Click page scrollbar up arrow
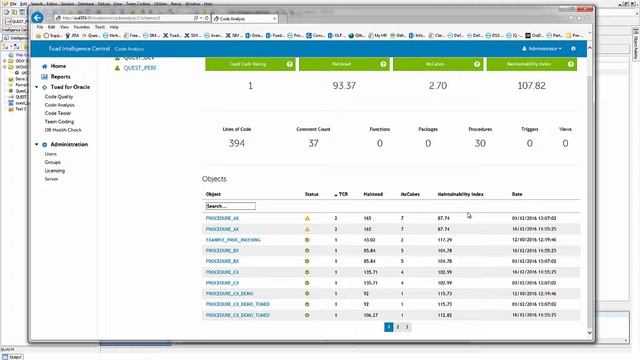Viewport: 640px width, 360px height. (589, 48)
